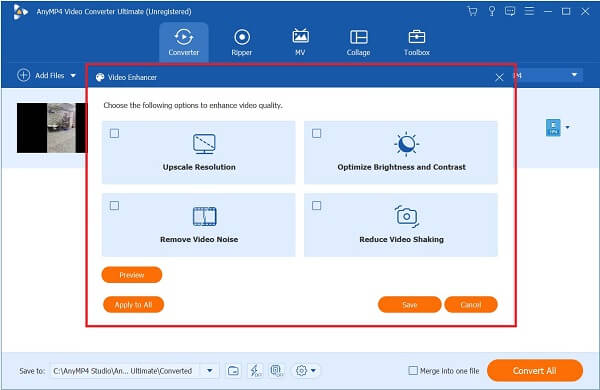Expand the Save to path dropdown
This screenshot has height=390, width=600.
pyautogui.click(x=210, y=371)
